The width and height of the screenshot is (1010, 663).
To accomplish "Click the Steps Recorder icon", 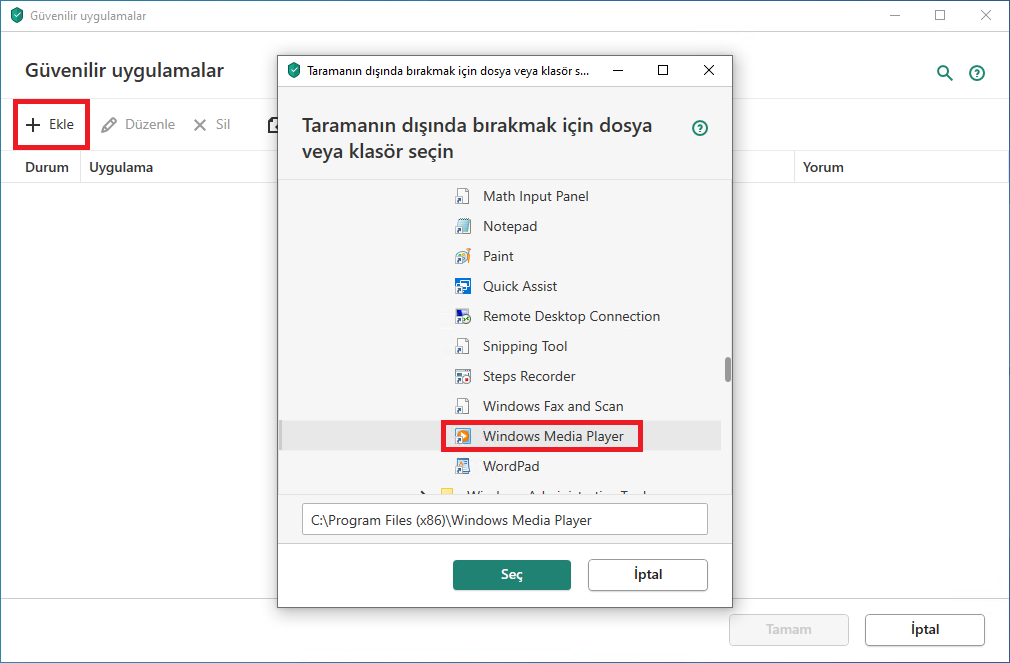I will [x=462, y=376].
